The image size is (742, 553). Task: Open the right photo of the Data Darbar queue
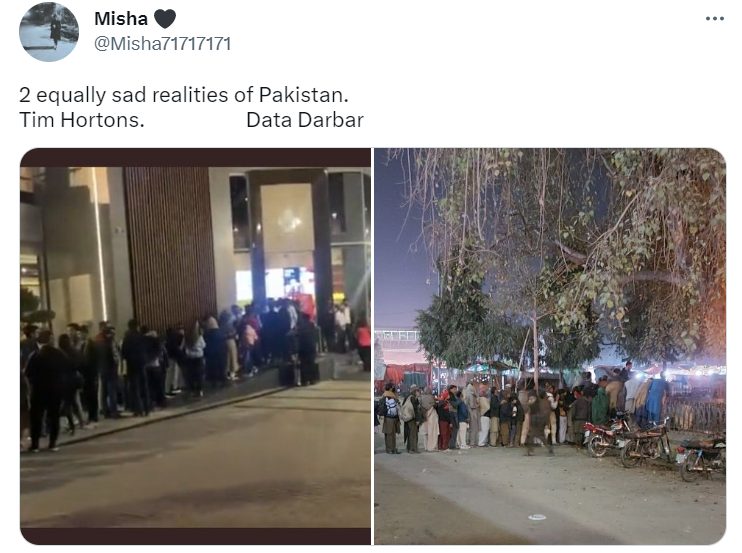550,346
